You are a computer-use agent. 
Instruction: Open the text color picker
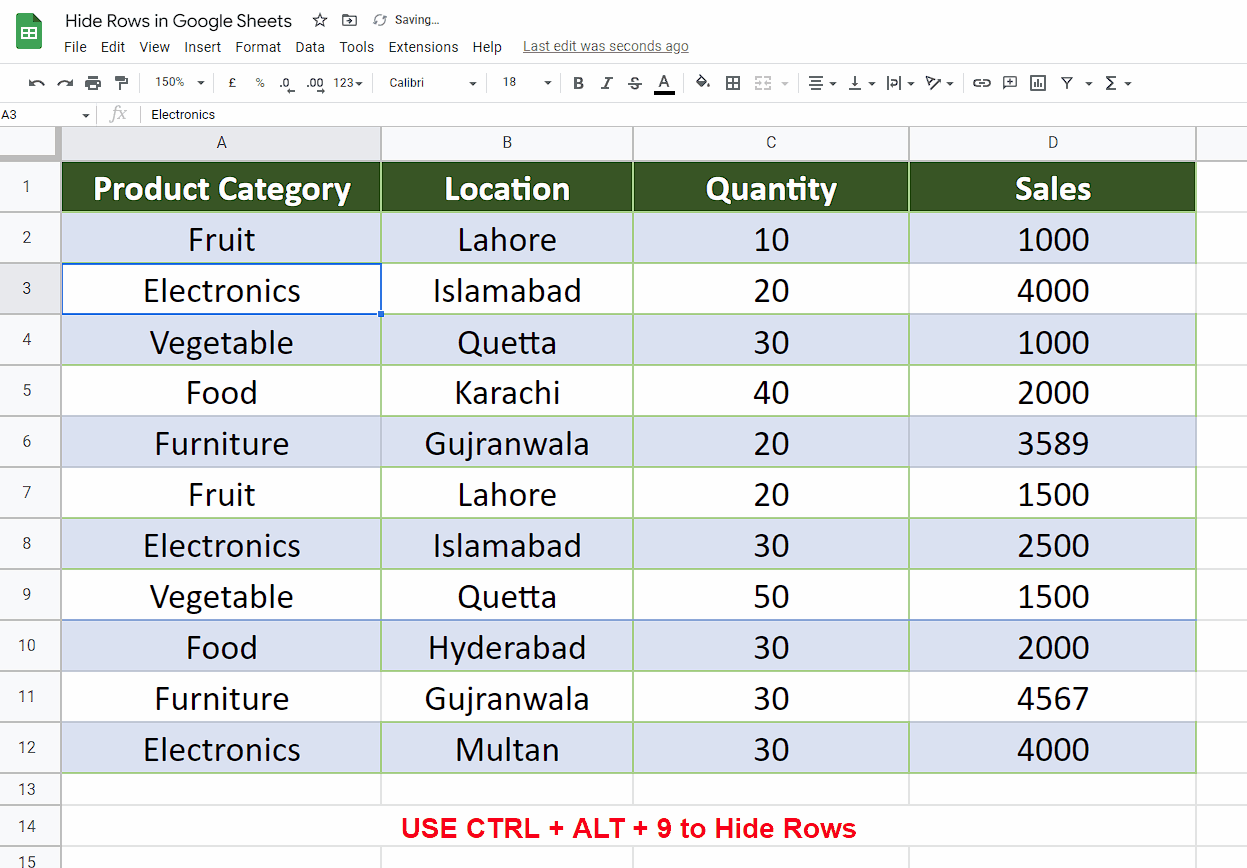coord(664,82)
